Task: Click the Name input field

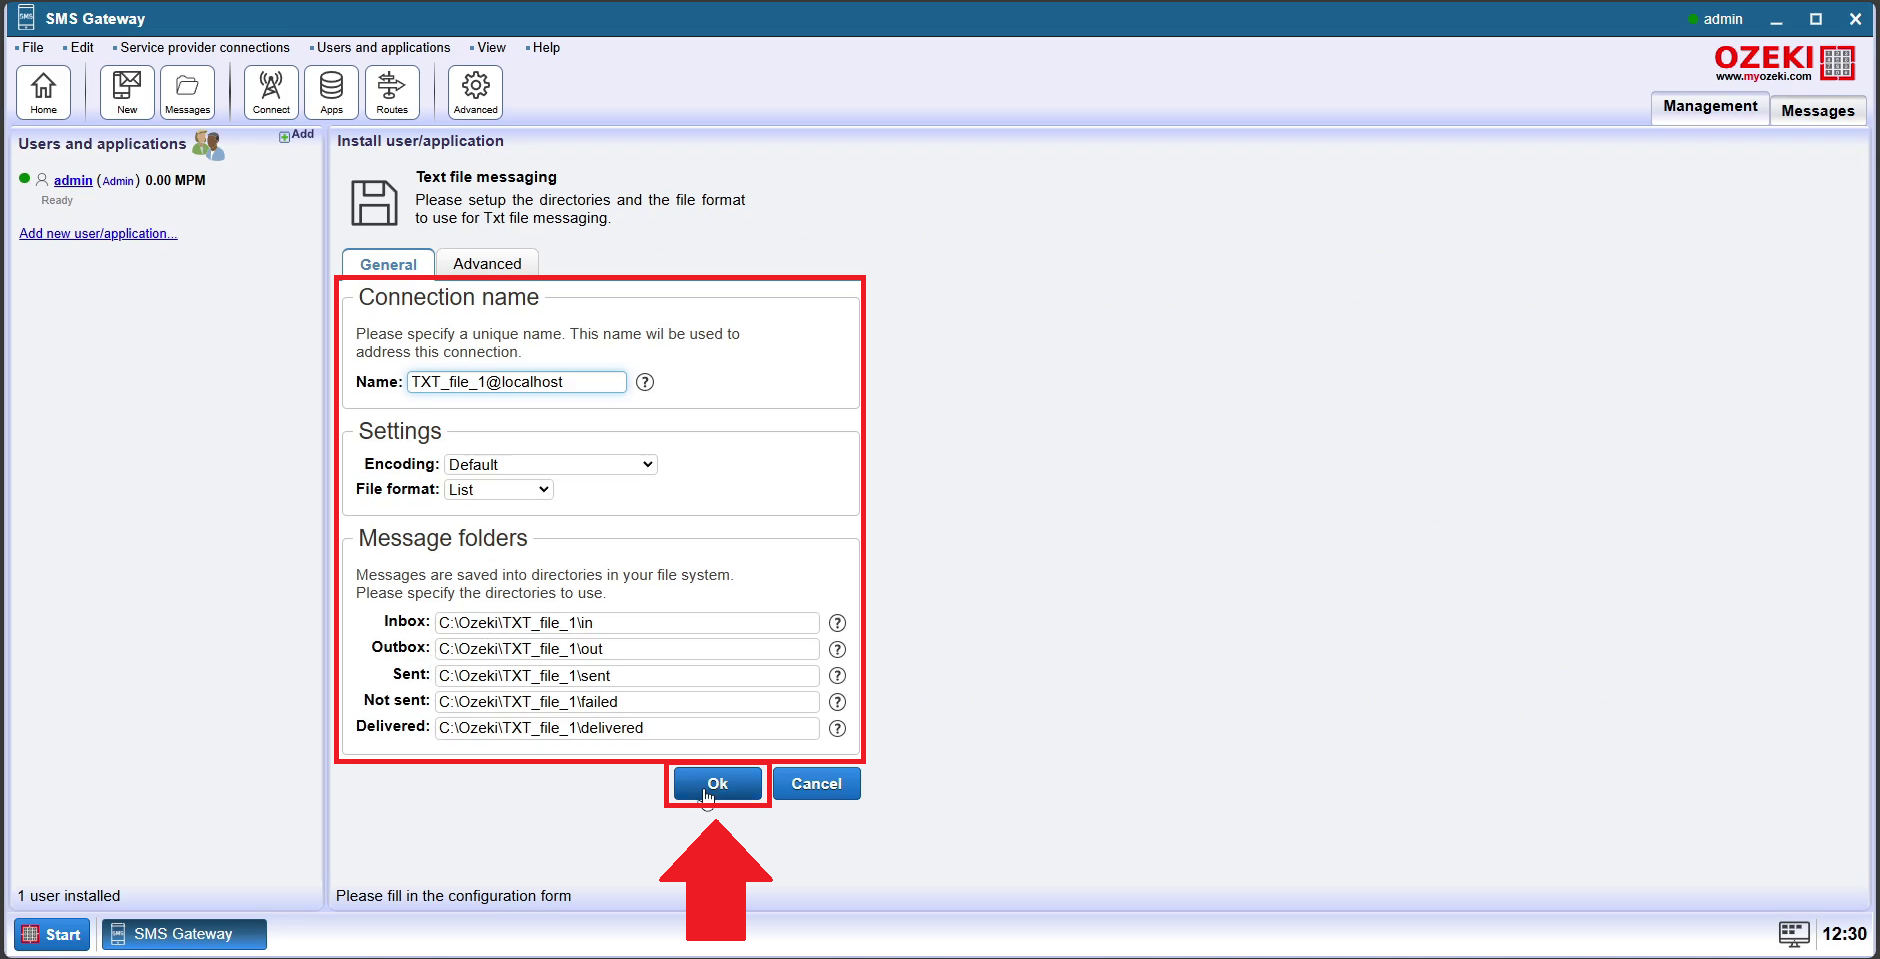Action: pos(516,382)
